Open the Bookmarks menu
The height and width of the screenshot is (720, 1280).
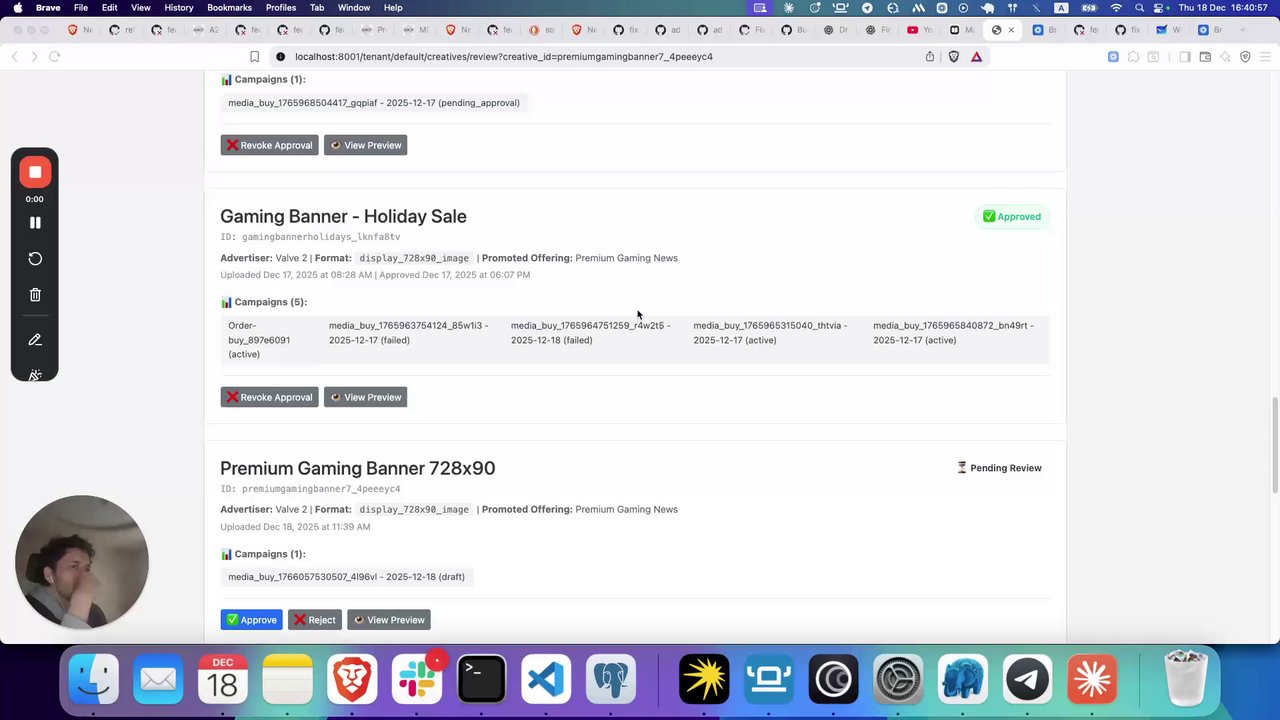(230, 8)
